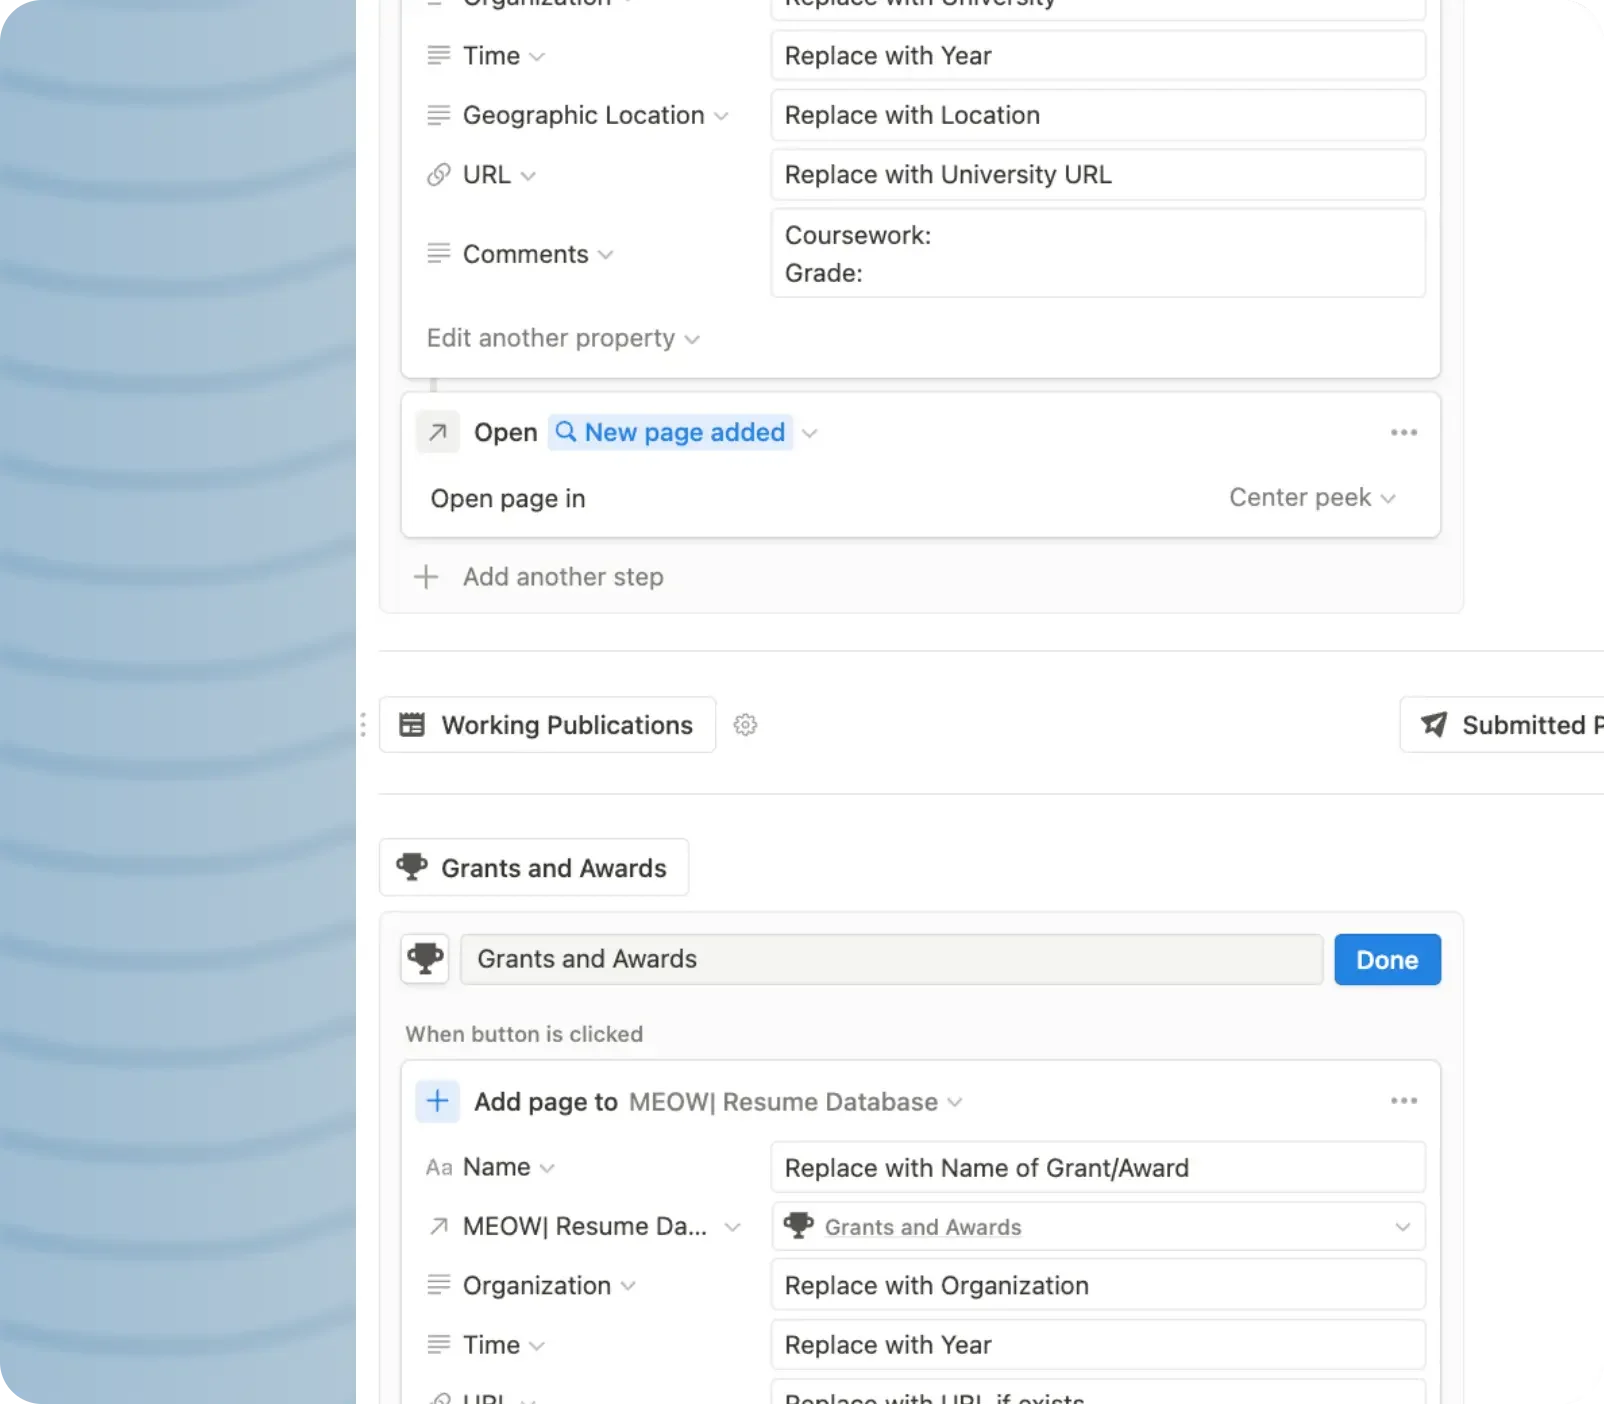Open settings gear next to Working Publications
The image size is (1604, 1404).
point(745,724)
